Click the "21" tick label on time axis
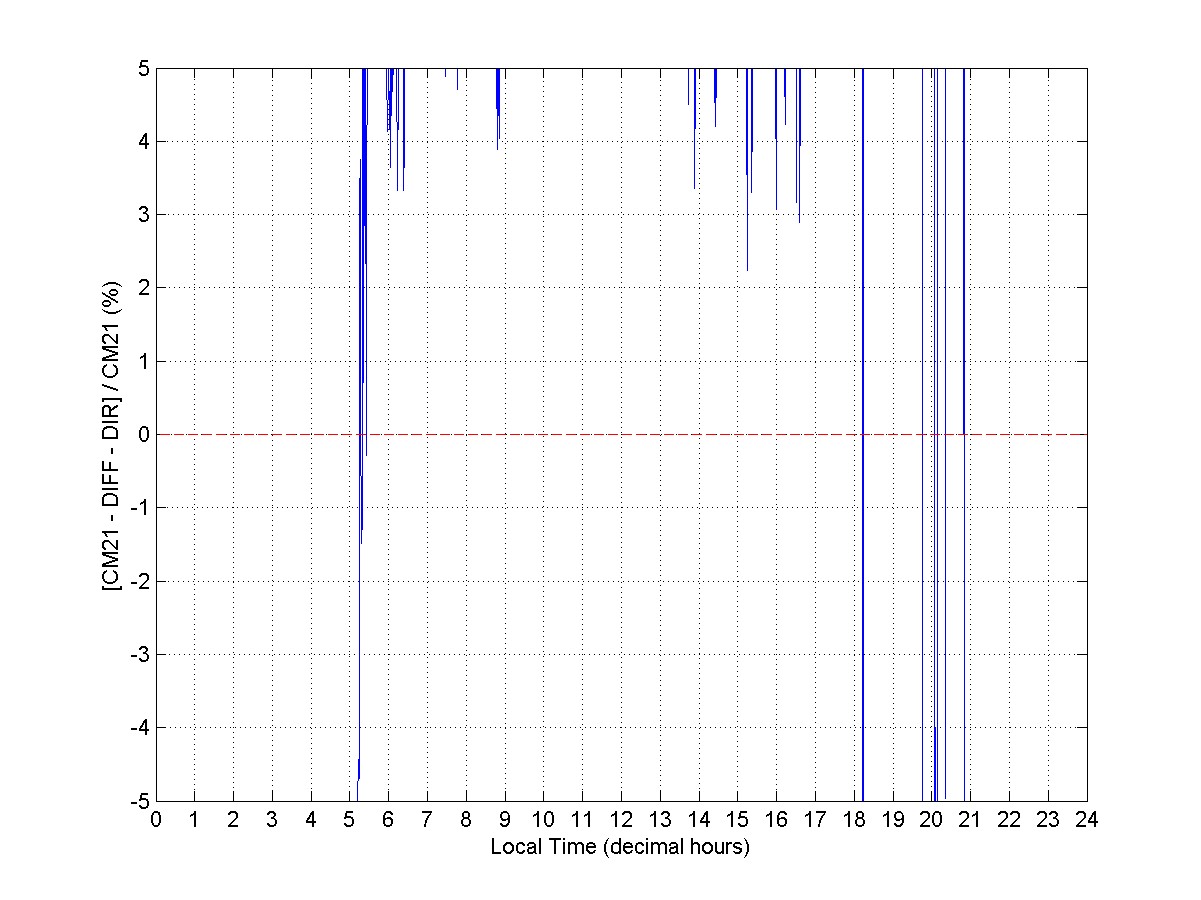1201x900 pixels. (970, 819)
